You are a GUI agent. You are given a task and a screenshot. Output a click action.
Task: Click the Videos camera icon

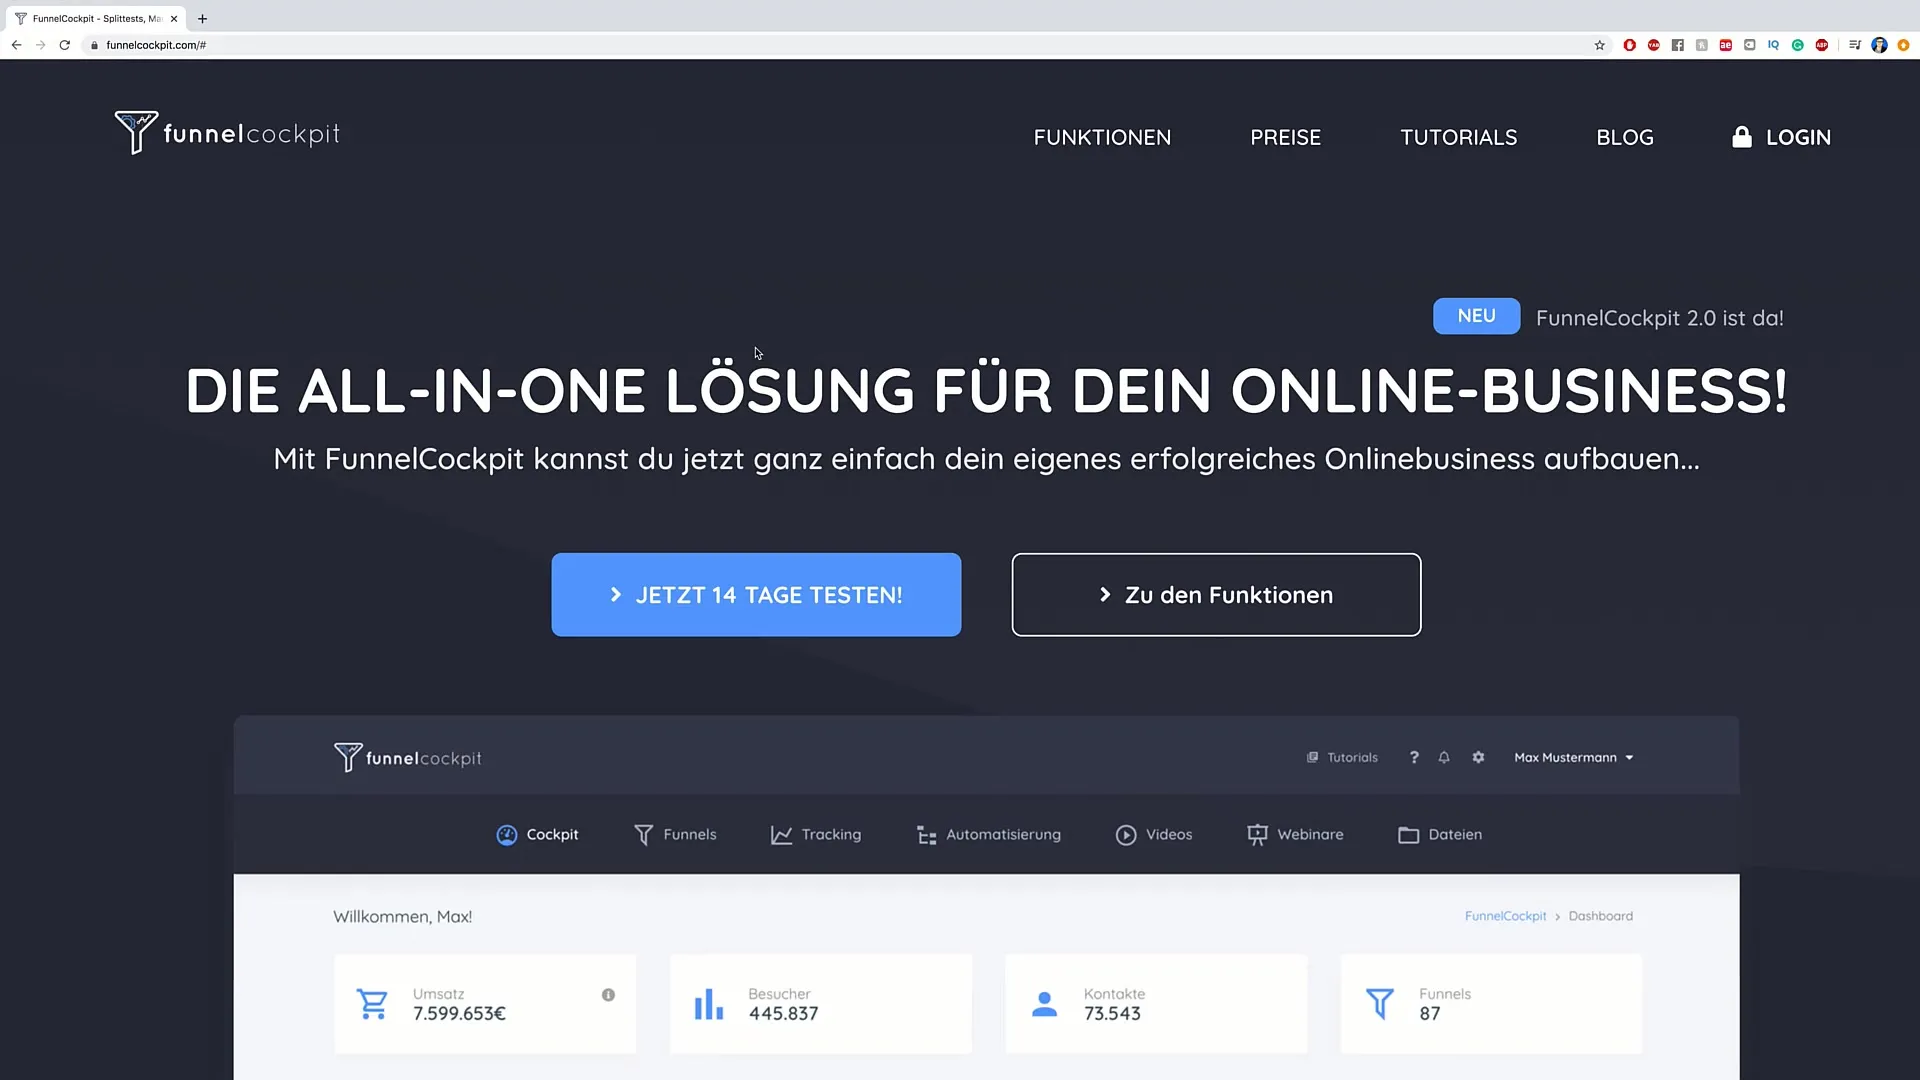1126,833
